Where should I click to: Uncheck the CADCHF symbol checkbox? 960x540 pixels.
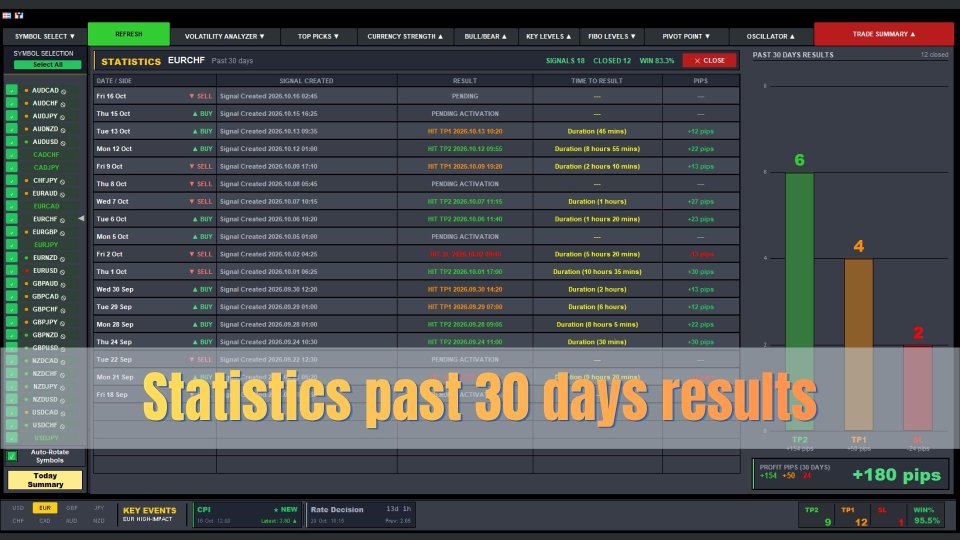12,154
